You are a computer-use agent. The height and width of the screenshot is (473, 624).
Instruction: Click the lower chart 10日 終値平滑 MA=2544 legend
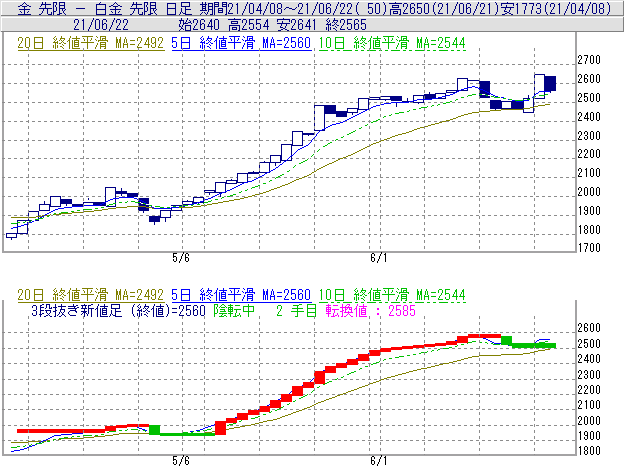point(392,295)
